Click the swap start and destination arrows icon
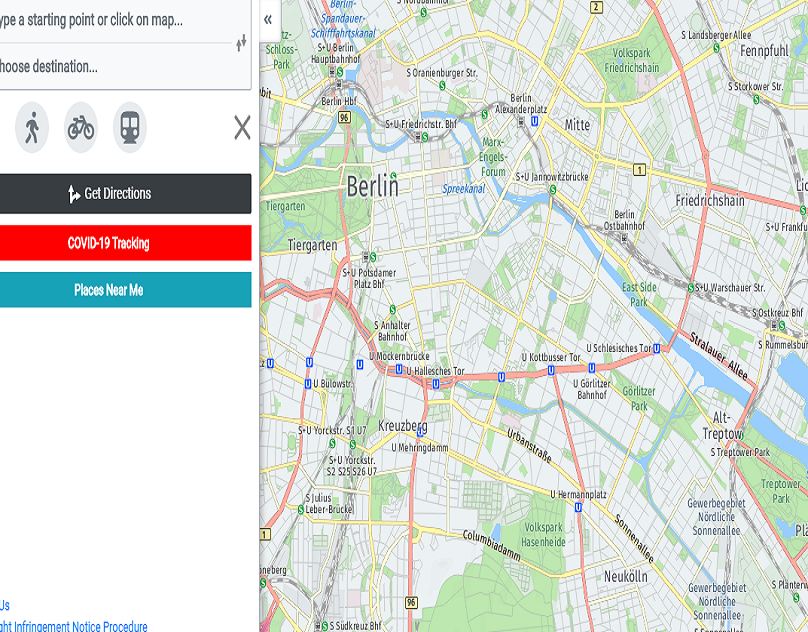This screenshot has width=808, height=632. pos(242,43)
